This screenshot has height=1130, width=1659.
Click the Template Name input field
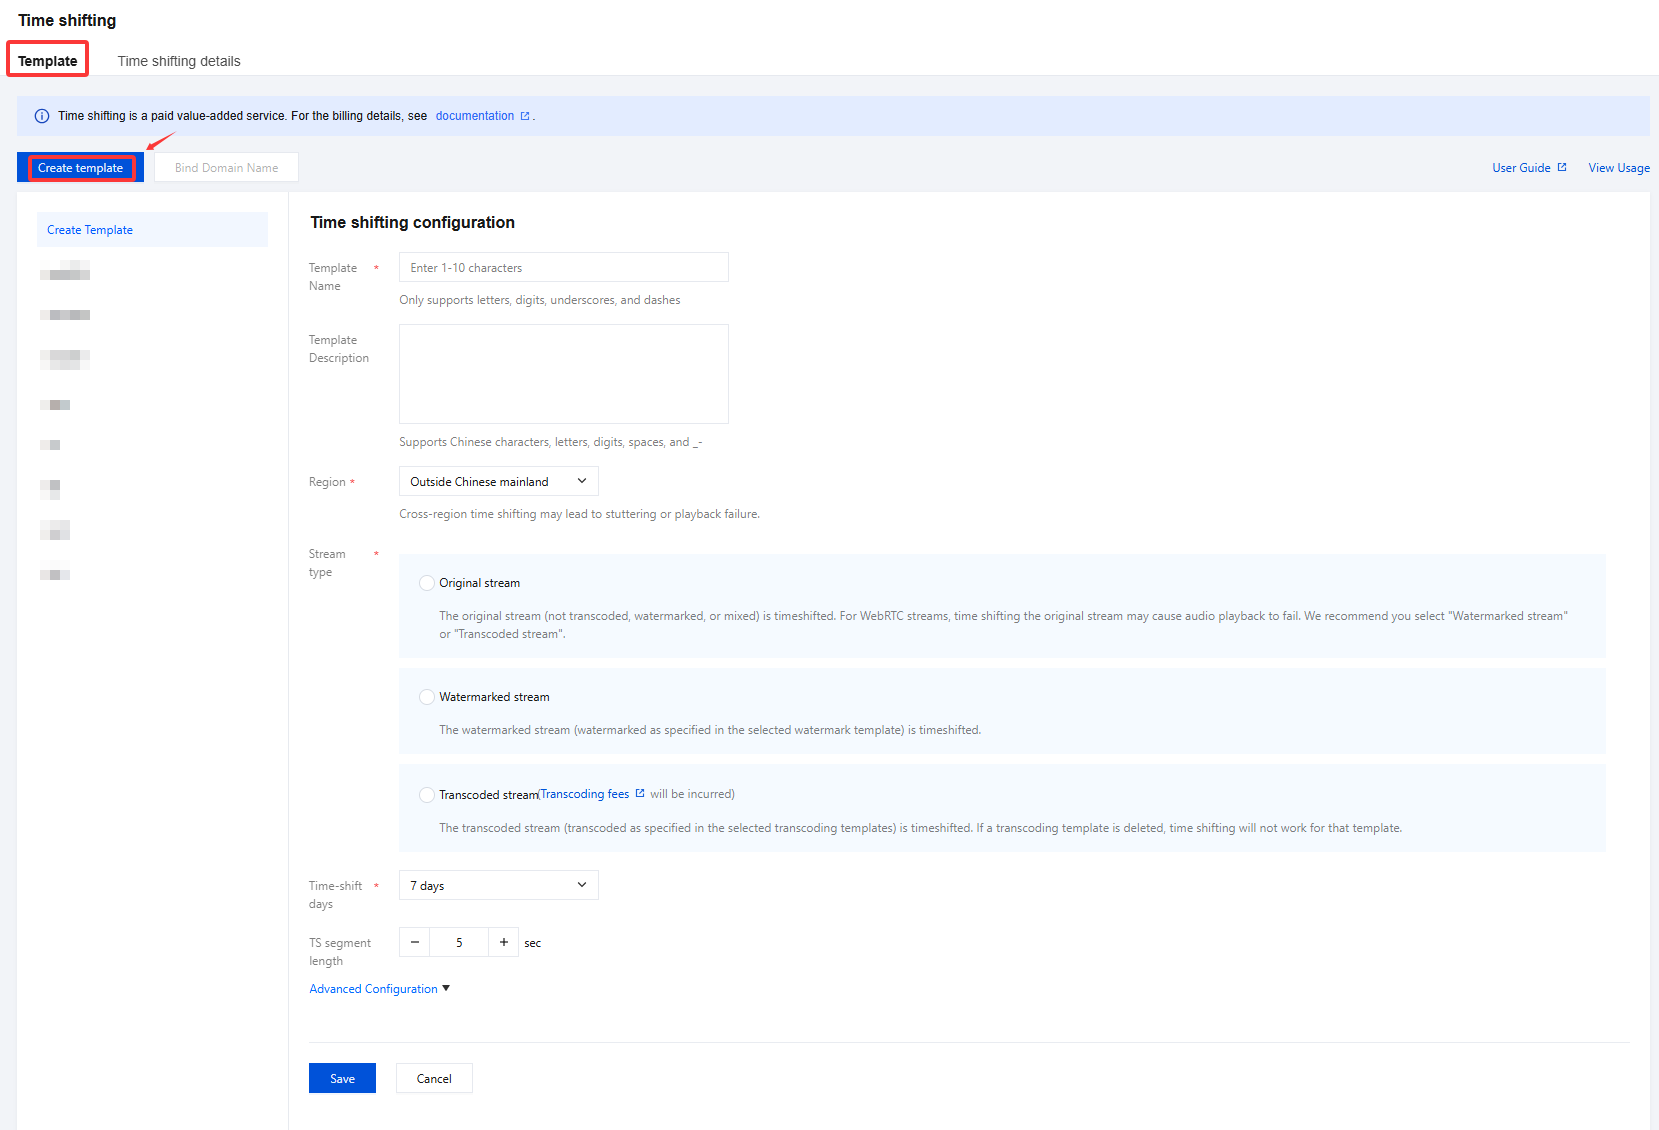pos(563,267)
